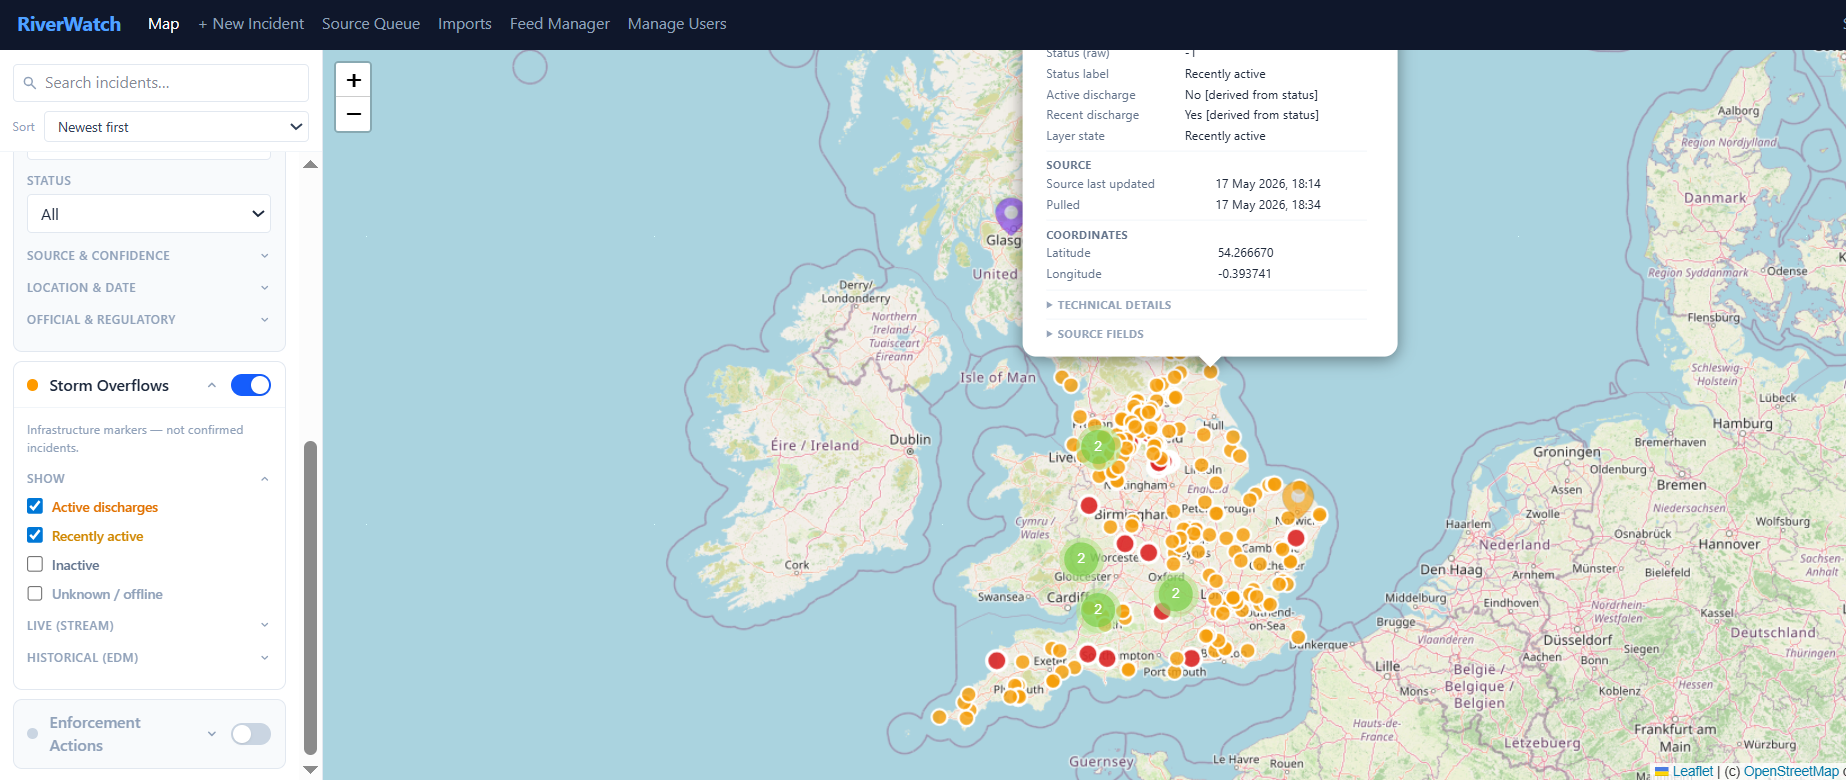Zoom in on the map
The height and width of the screenshot is (780, 1846).
353,80
